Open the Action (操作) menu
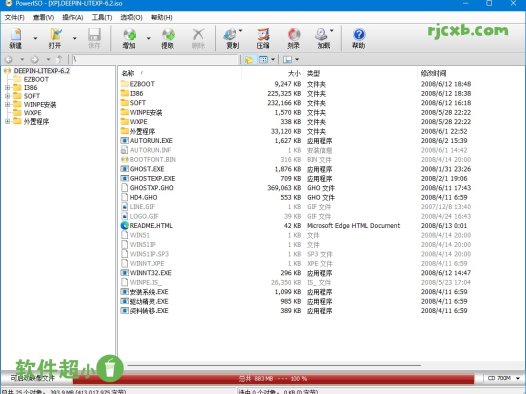This screenshot has height=394, width=526. tap(73, 17)
